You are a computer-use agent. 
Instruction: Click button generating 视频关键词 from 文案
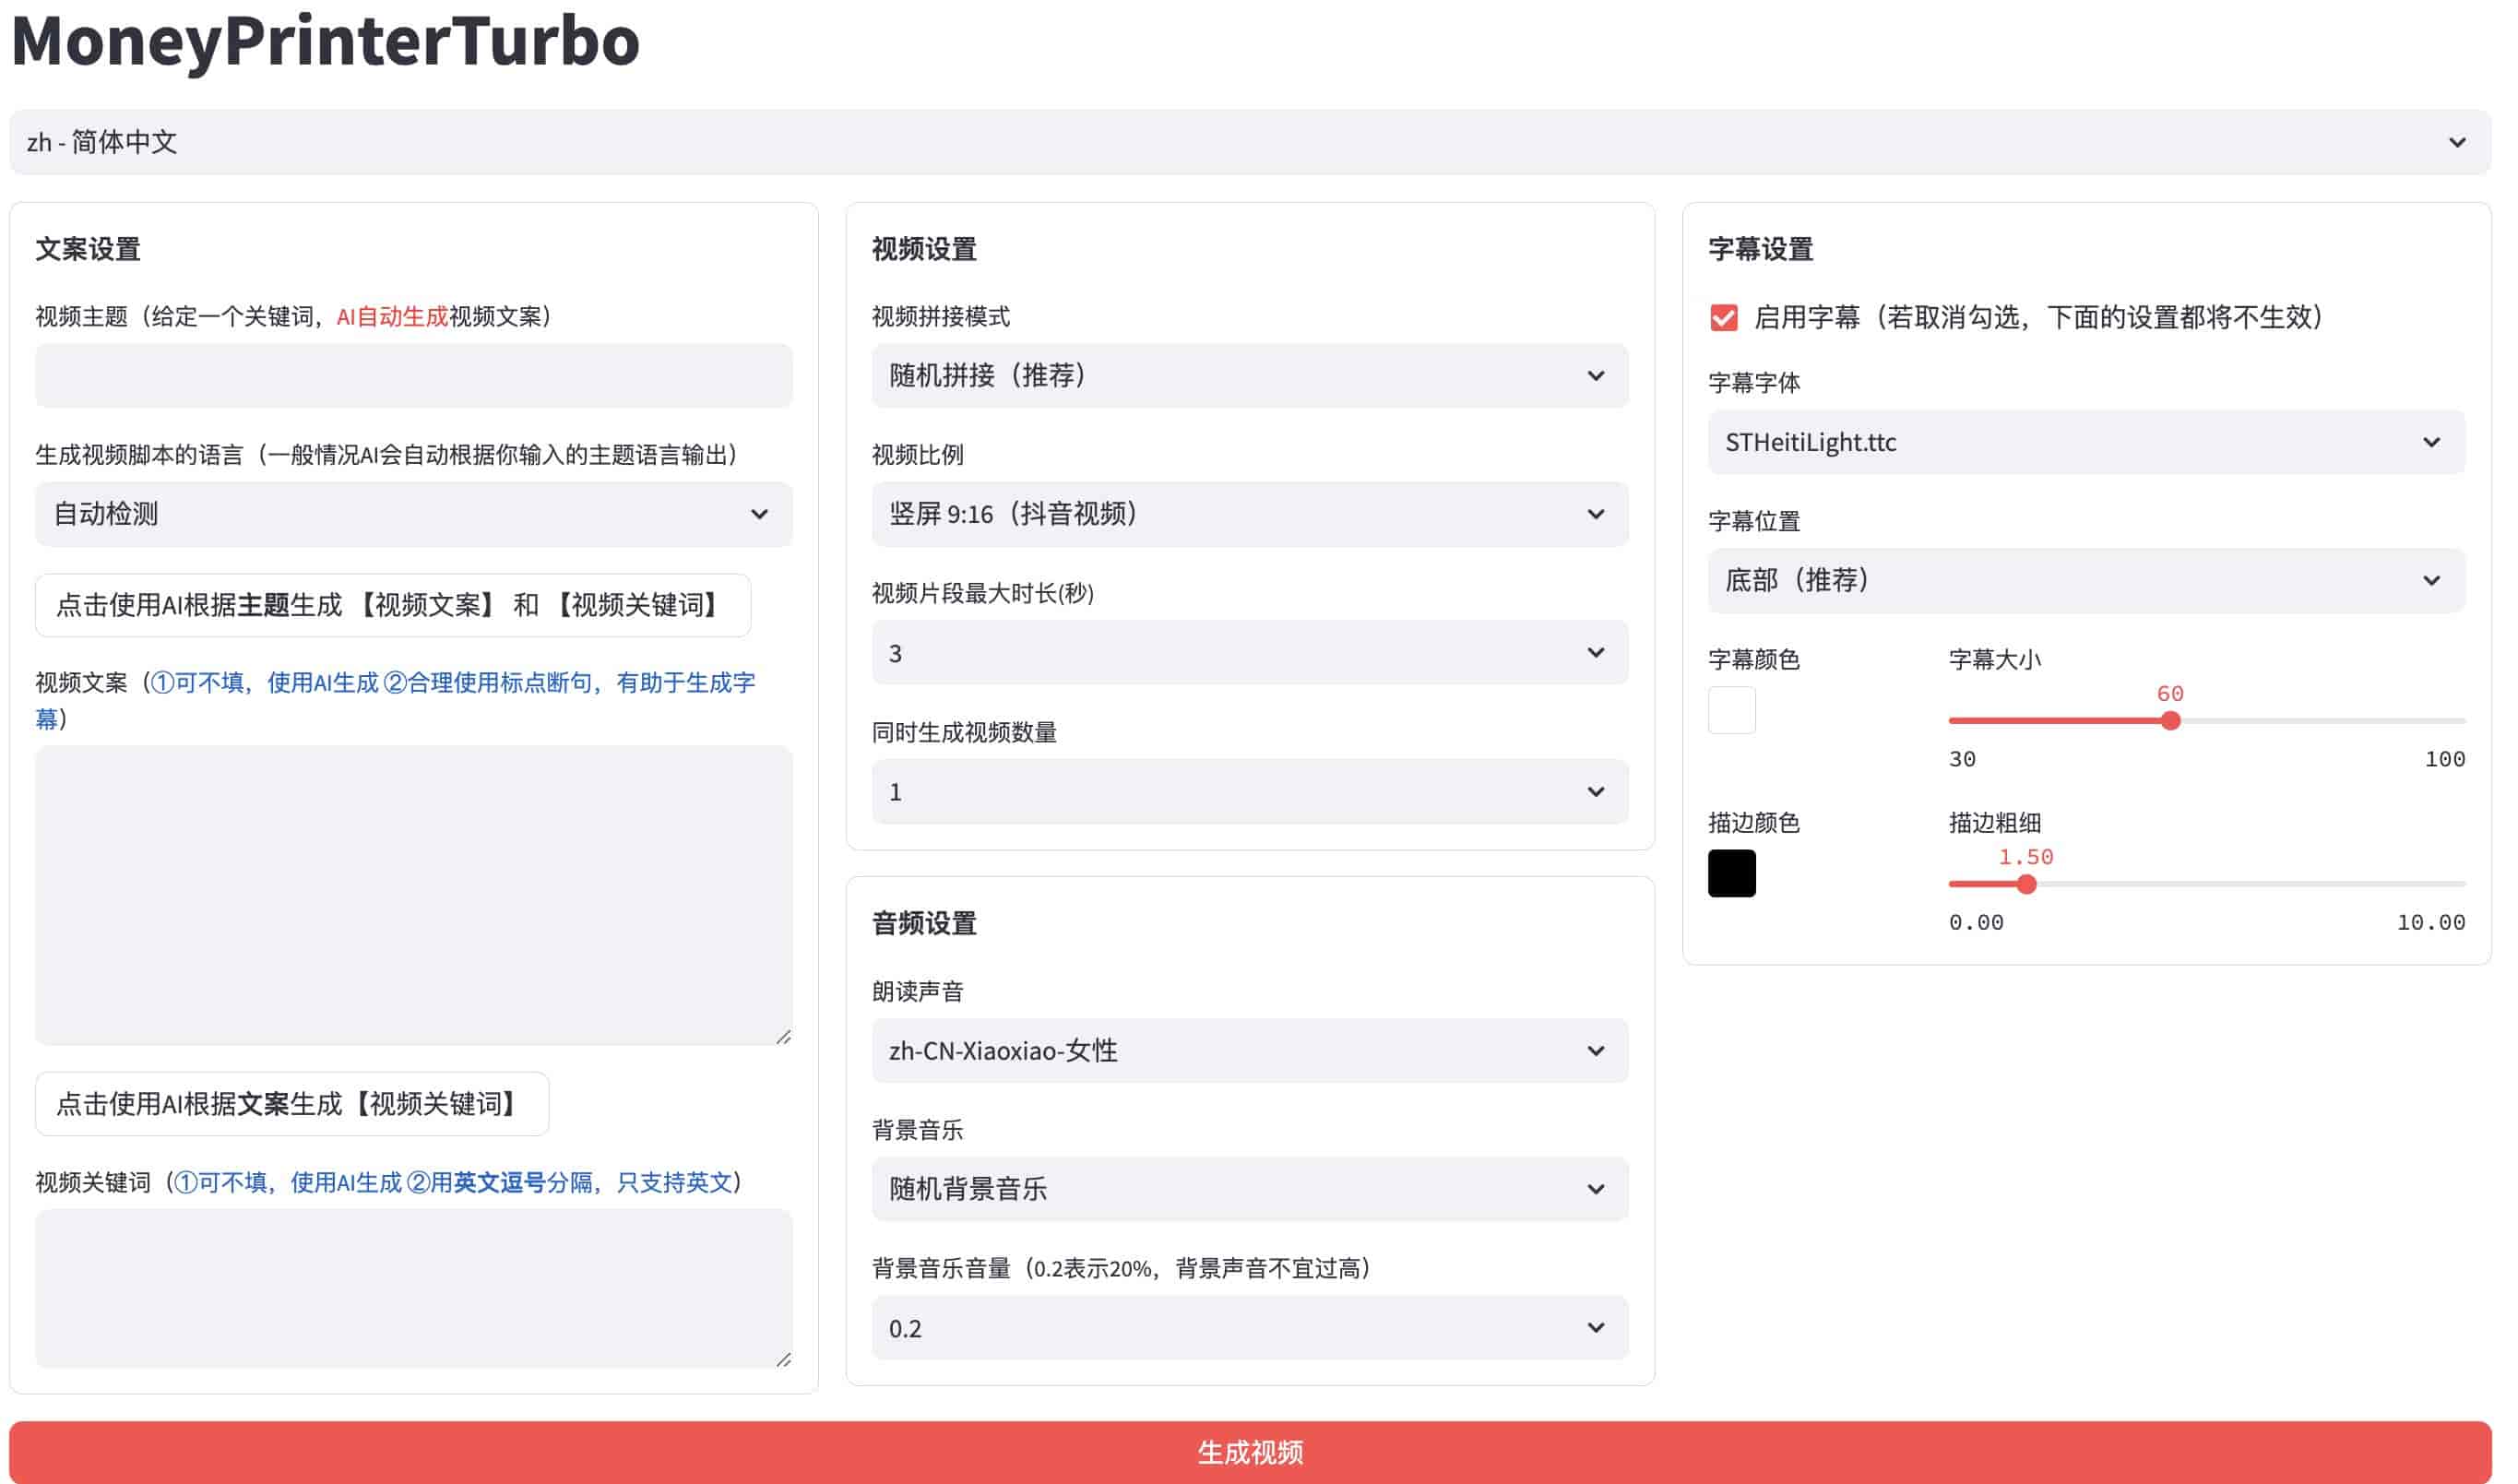tap(291, 1104)
